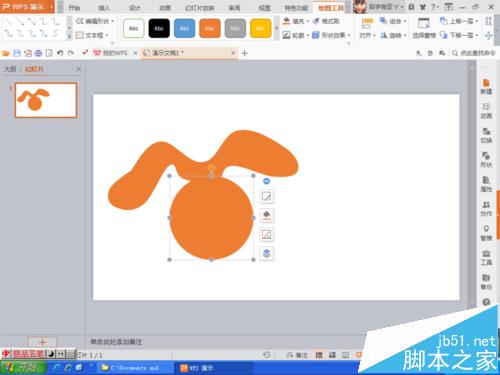Open the 切换 transition sidebar panel

(486, 135)
